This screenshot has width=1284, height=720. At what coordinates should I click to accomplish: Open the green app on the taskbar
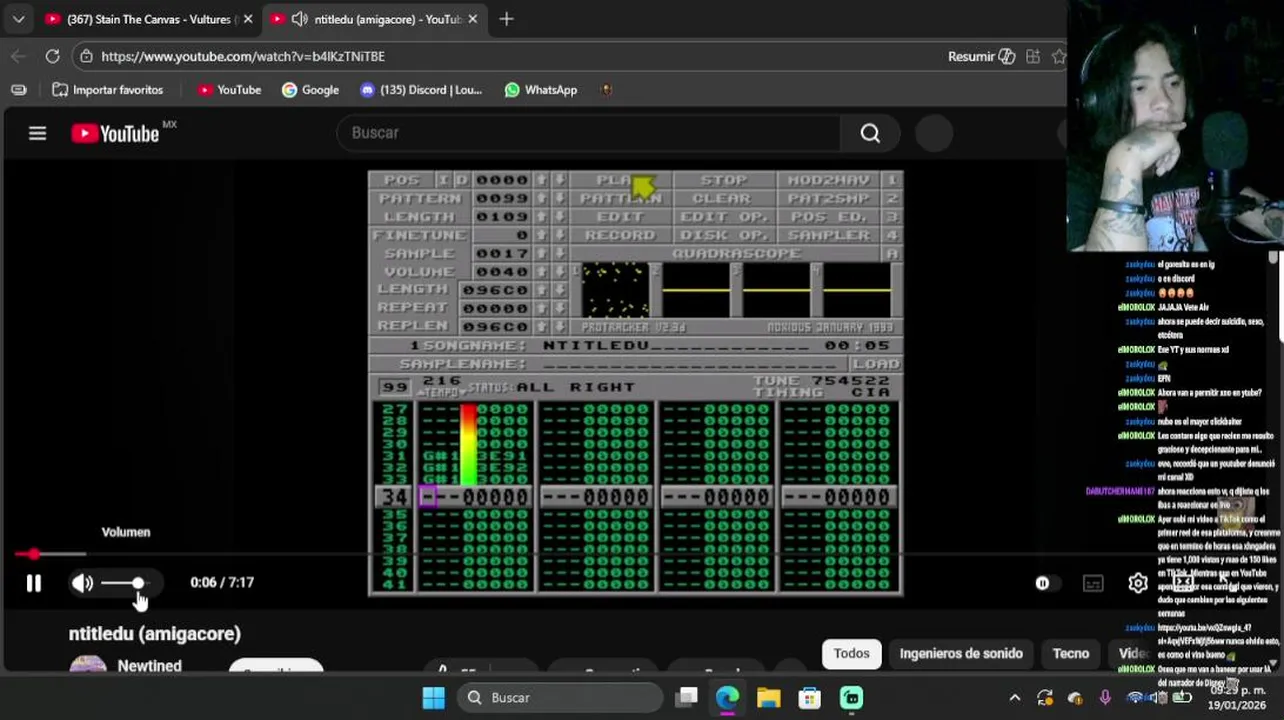coord(851,698)
